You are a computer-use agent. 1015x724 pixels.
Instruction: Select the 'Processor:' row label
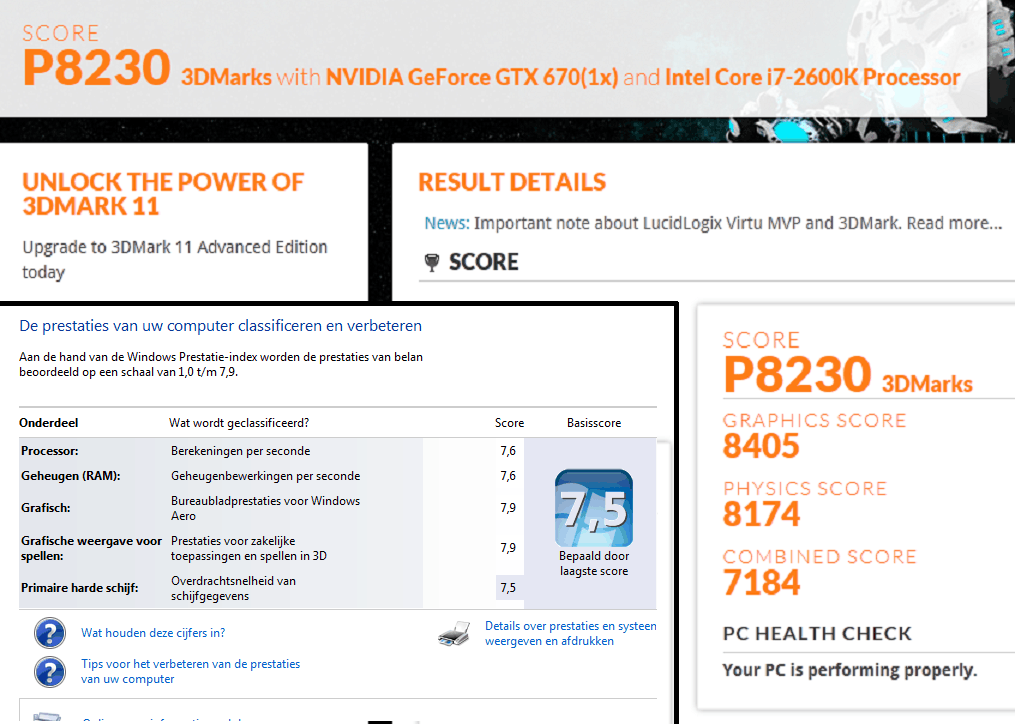(49, 451)
